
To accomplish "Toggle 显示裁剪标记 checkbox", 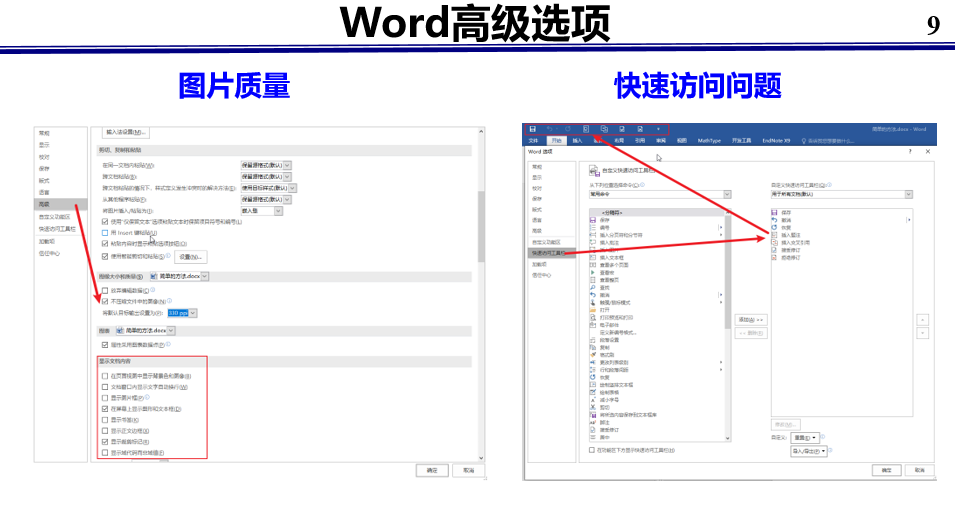I will 105,441.
